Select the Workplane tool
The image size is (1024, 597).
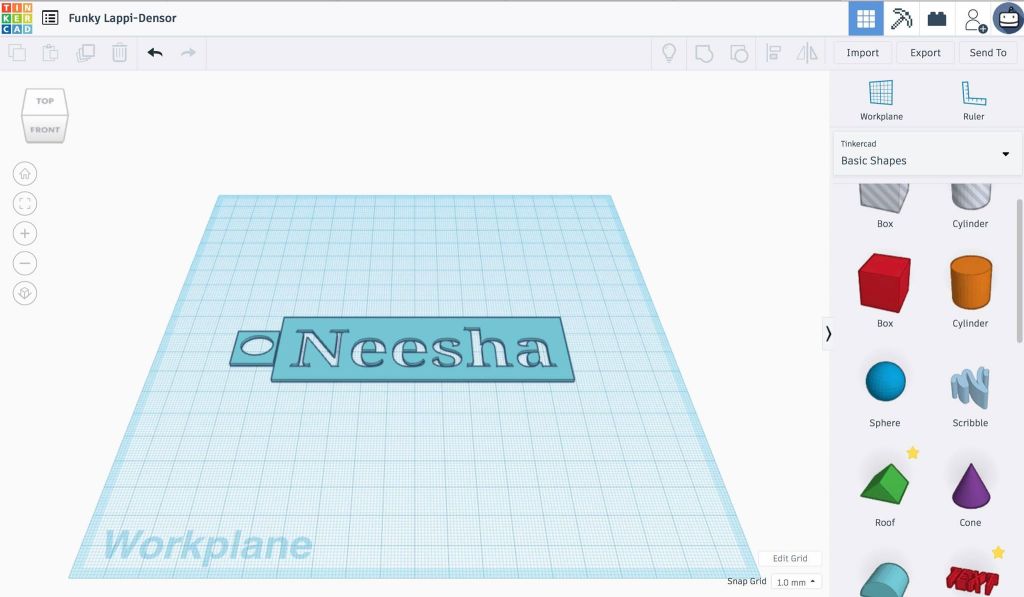(x=881, y=101)
